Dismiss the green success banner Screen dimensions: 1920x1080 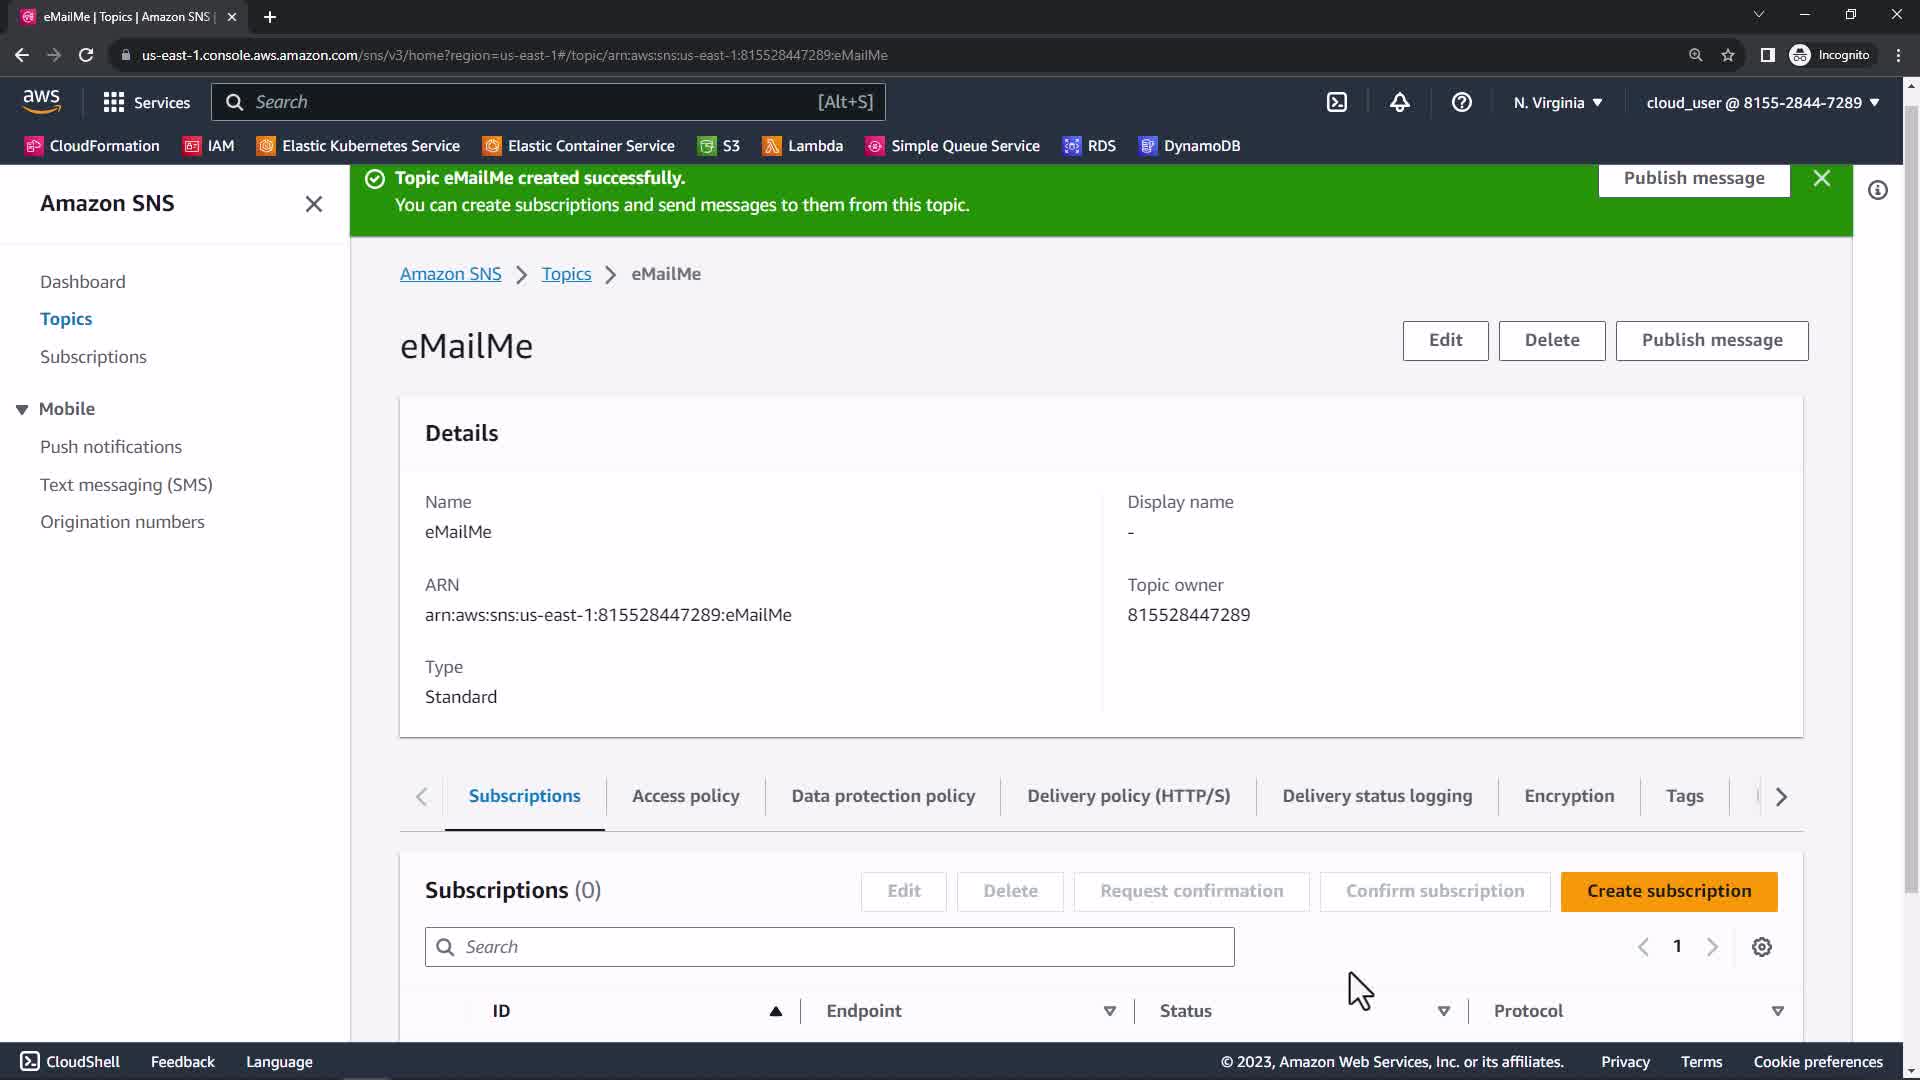(x=1821, y=178)
